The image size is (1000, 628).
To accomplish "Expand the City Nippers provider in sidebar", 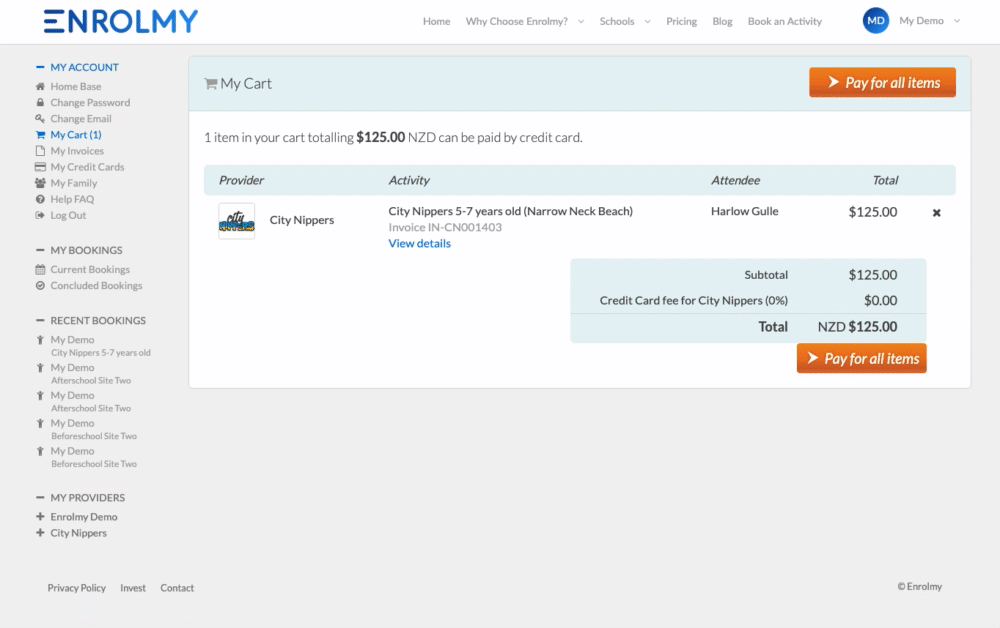I will click(x=40, y=532).
